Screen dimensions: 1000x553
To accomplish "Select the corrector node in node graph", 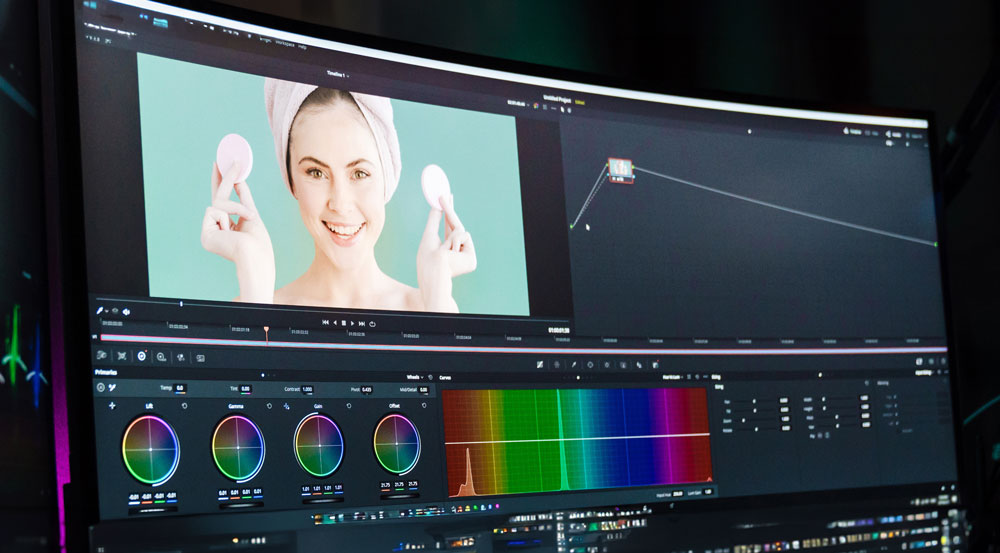I will point(620,170).
